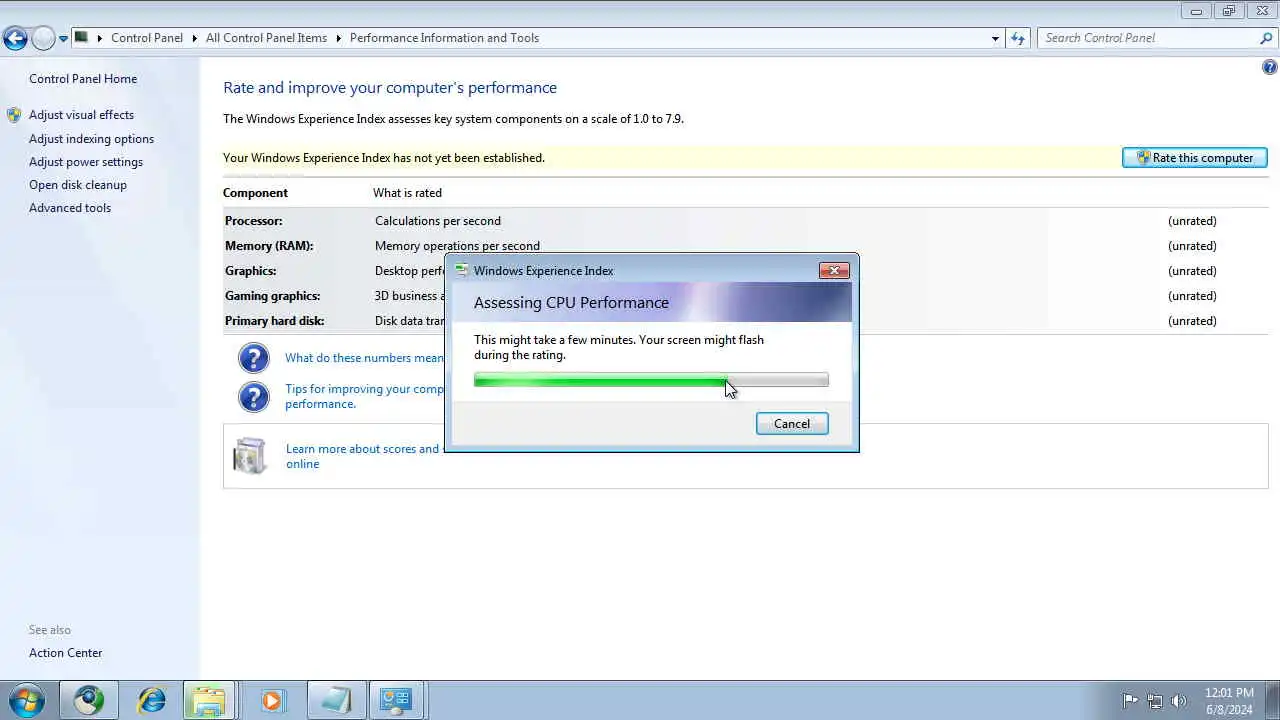Open What do these numbers mean link
The image size is (1280, 720).
point(364,358)
